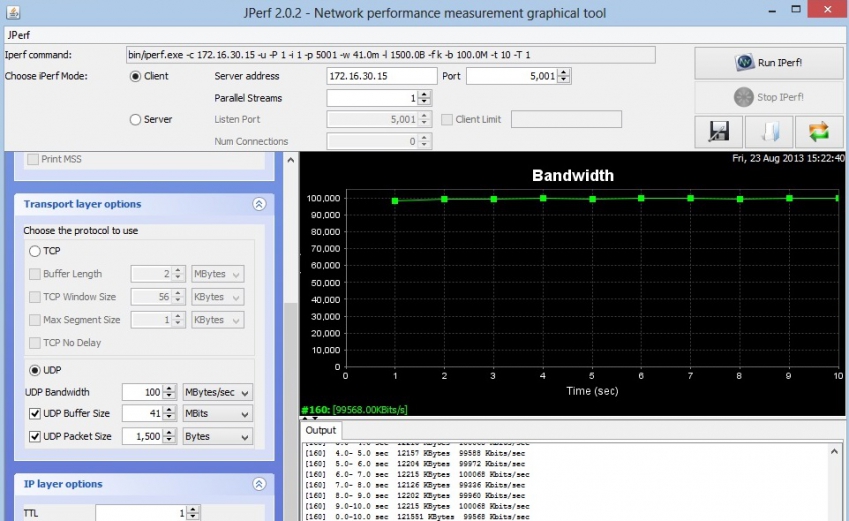Click the Run IPerf! button
Screen dimensions: 849x521
click(x=769, y=63)
